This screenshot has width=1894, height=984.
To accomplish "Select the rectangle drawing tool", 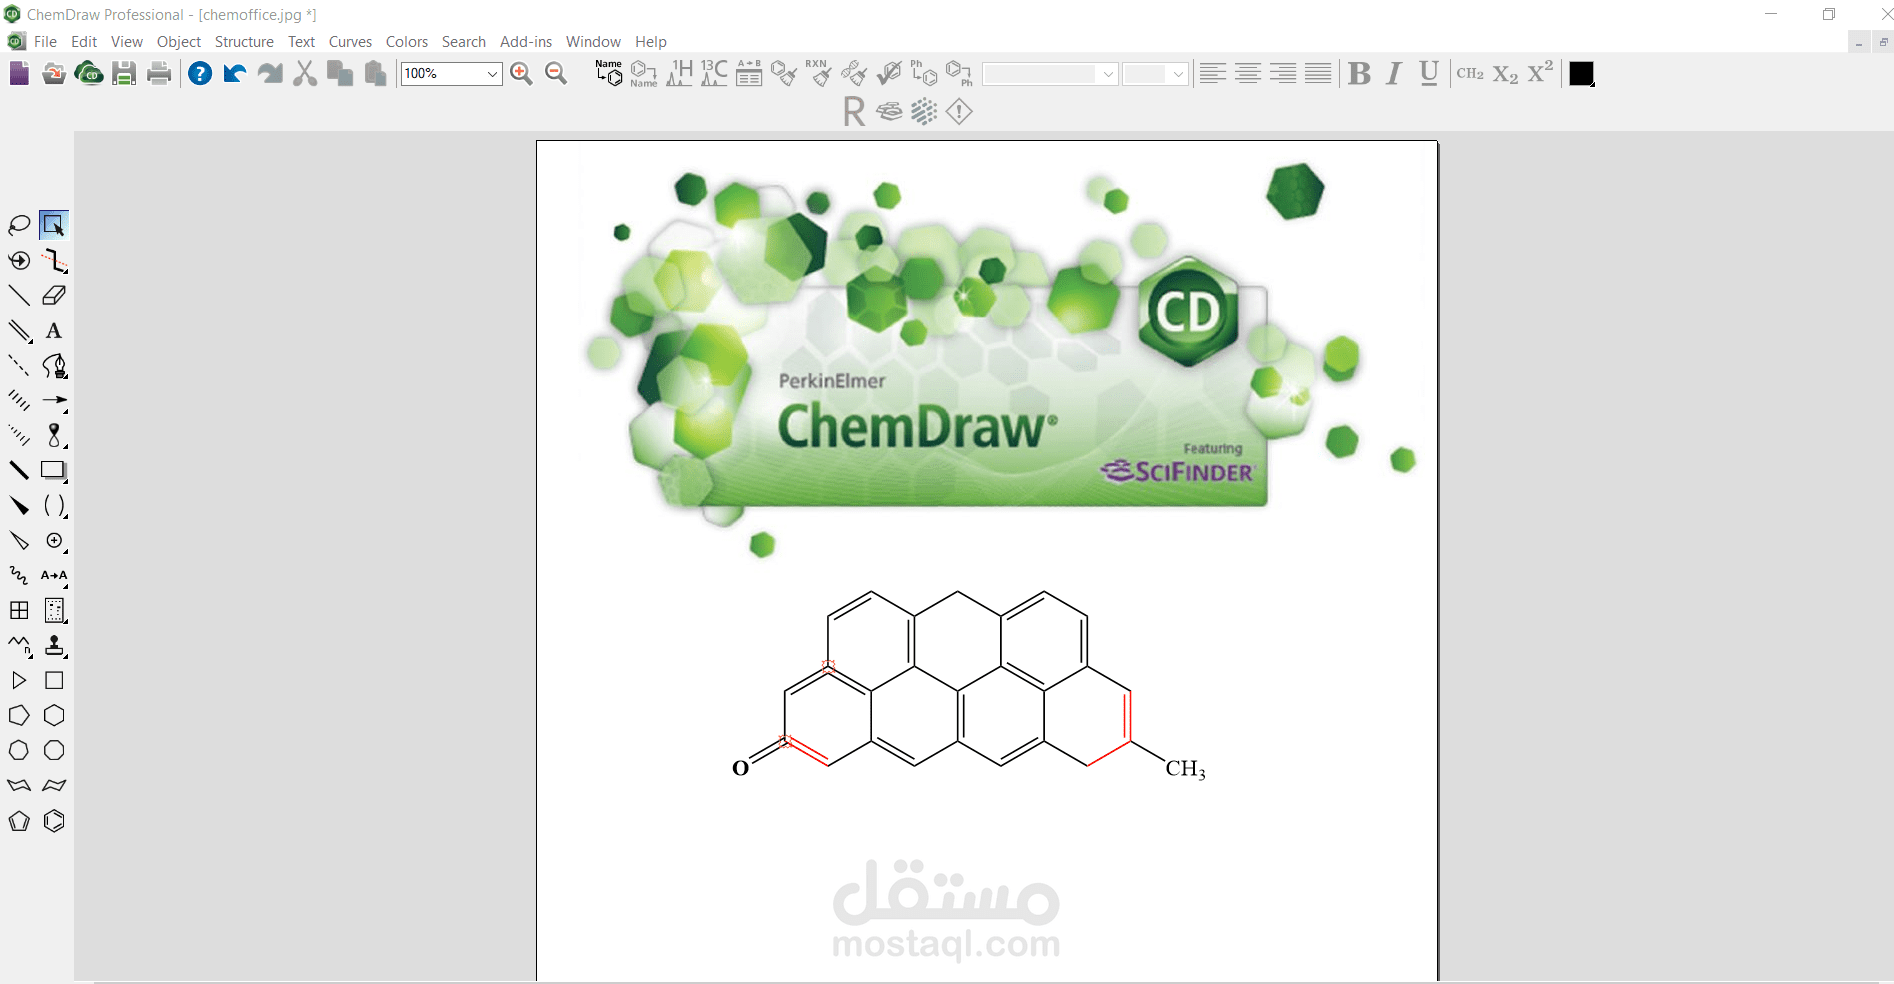I will (x=54, y=471).
